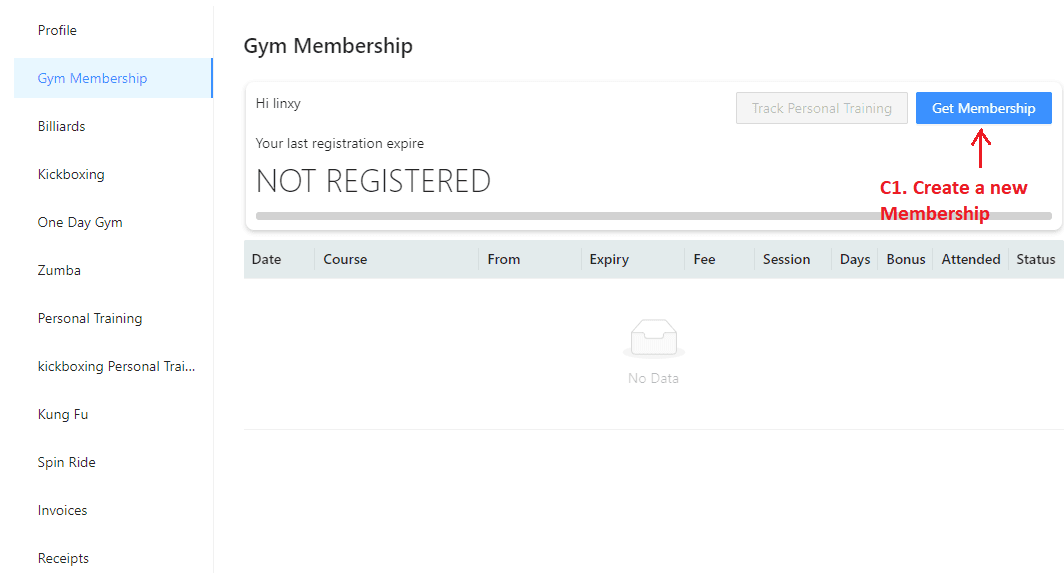The image size is (1064, 573).
Task: Click the Get Membership button
Action: [983, 108]
